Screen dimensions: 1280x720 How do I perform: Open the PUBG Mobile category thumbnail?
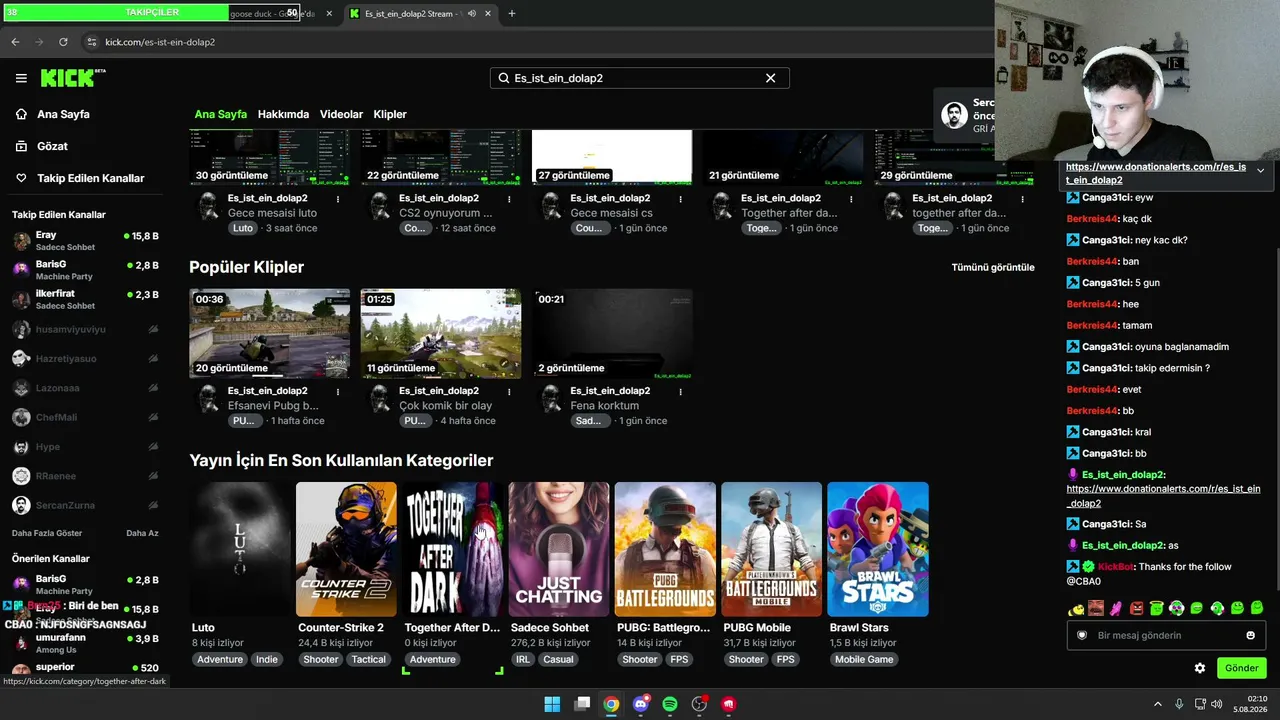[x=772, y=549]
